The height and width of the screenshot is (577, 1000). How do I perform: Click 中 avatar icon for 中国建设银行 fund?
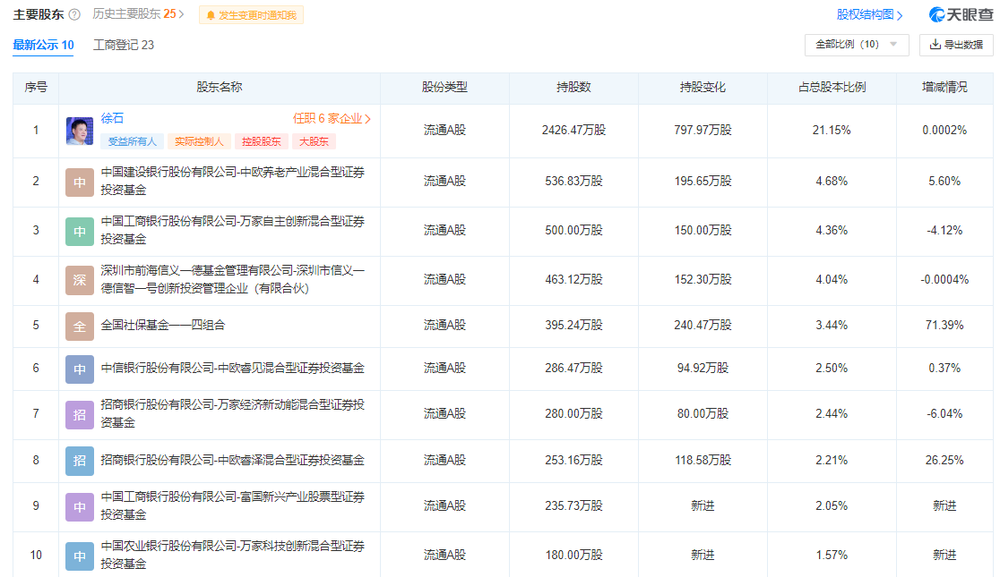pyautogui.click(x=80, y=182)
